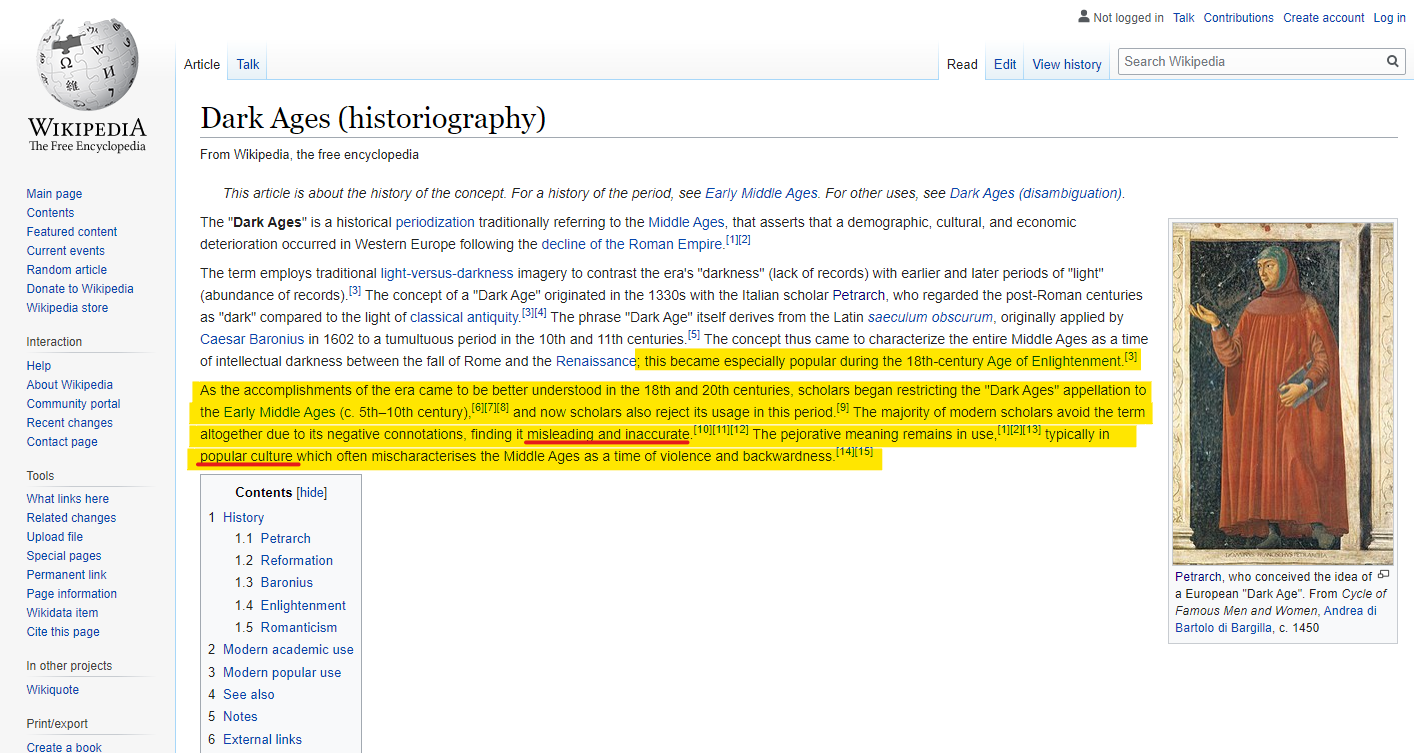Open Current events

66,251
